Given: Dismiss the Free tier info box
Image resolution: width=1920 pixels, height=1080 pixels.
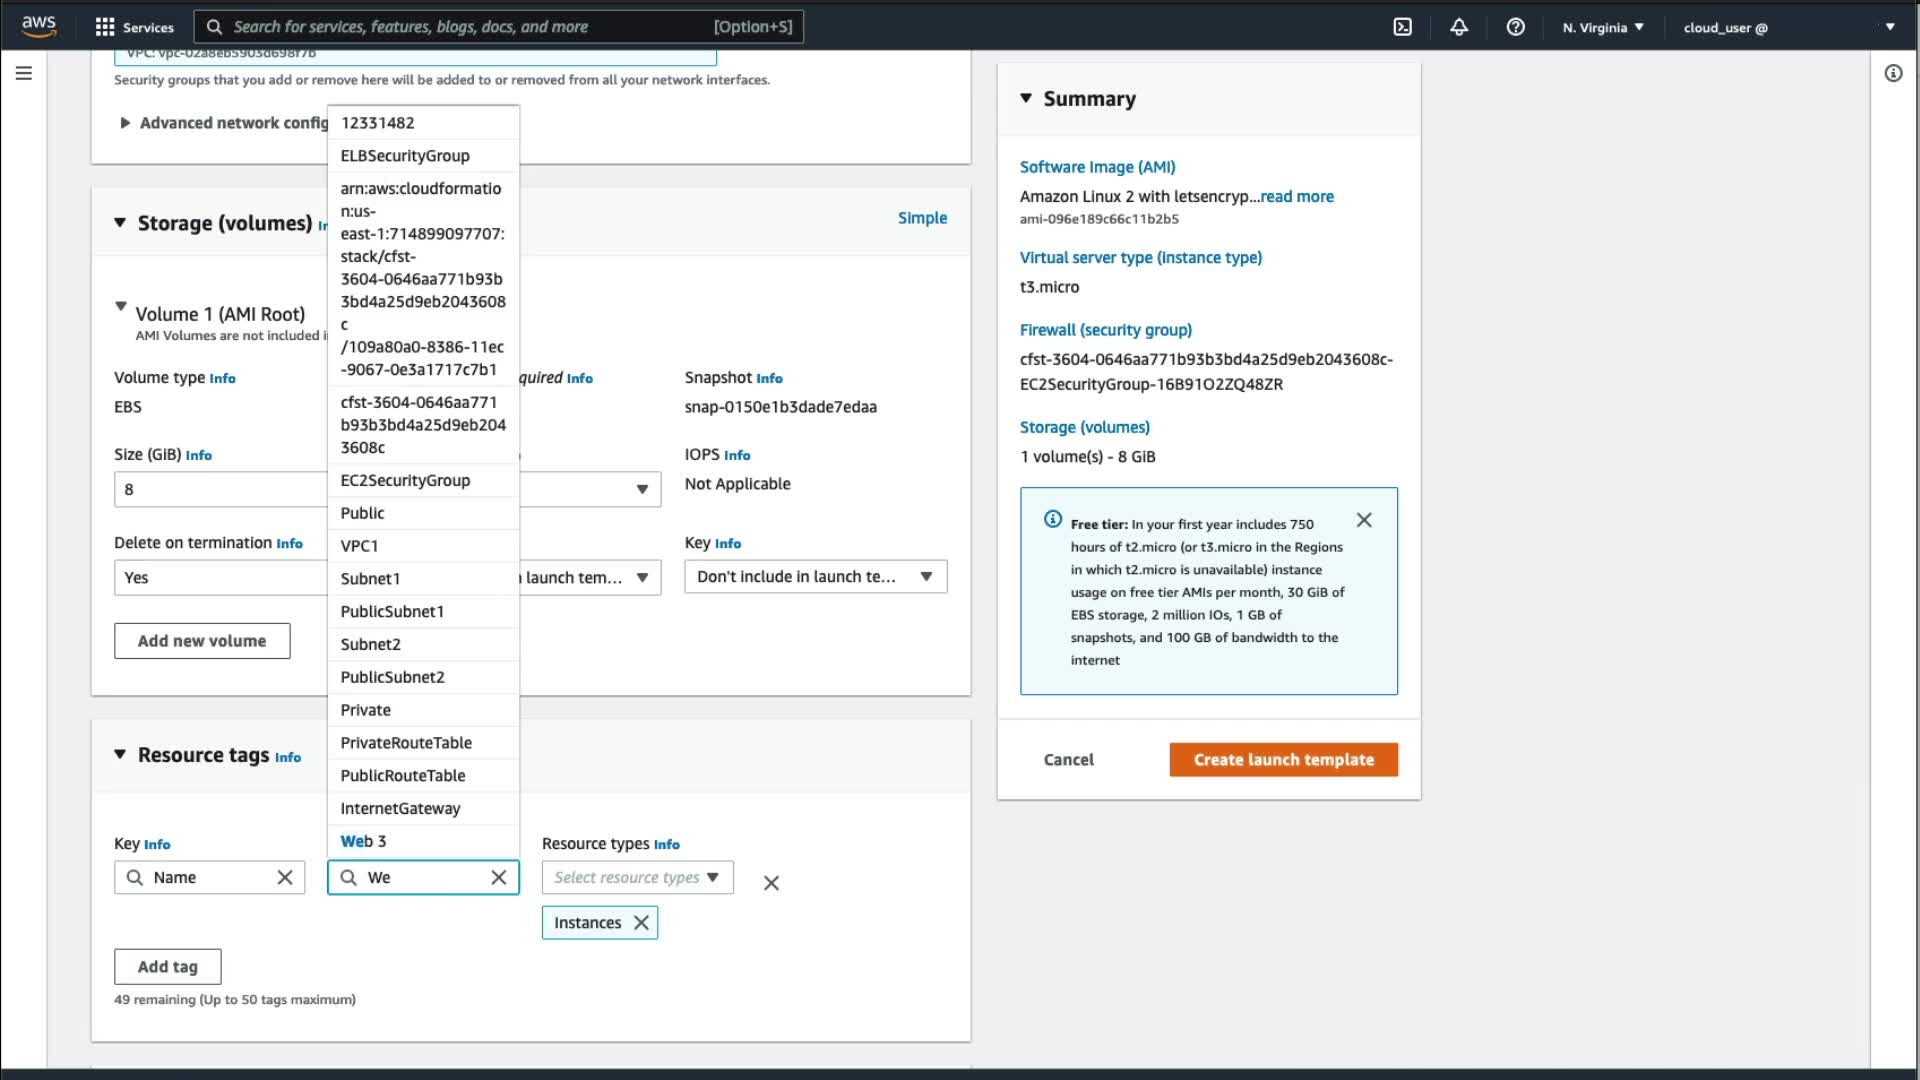Looking at the screenshot, I should coord(1364,520).
